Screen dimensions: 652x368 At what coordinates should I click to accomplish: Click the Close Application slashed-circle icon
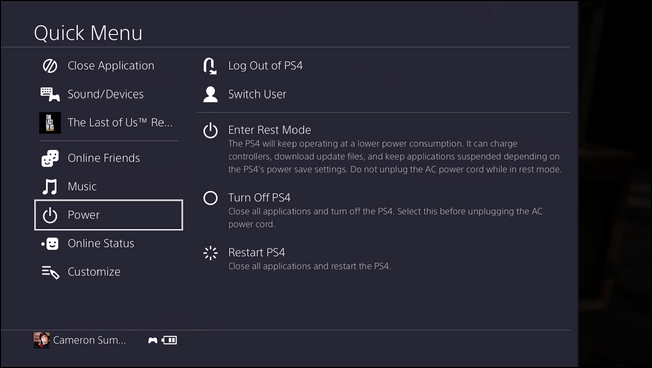pyautogui.click(x=50, y=66)
